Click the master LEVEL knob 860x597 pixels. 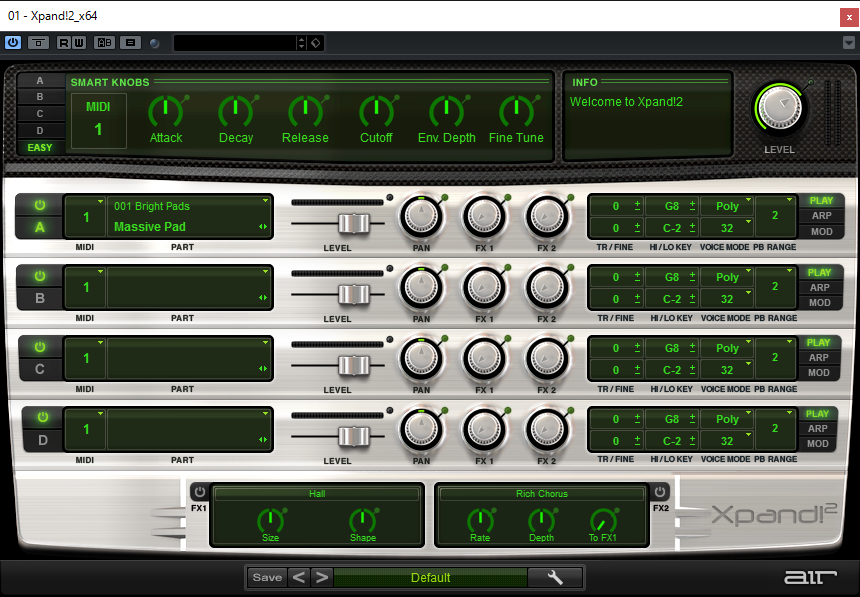click(779, 109)
